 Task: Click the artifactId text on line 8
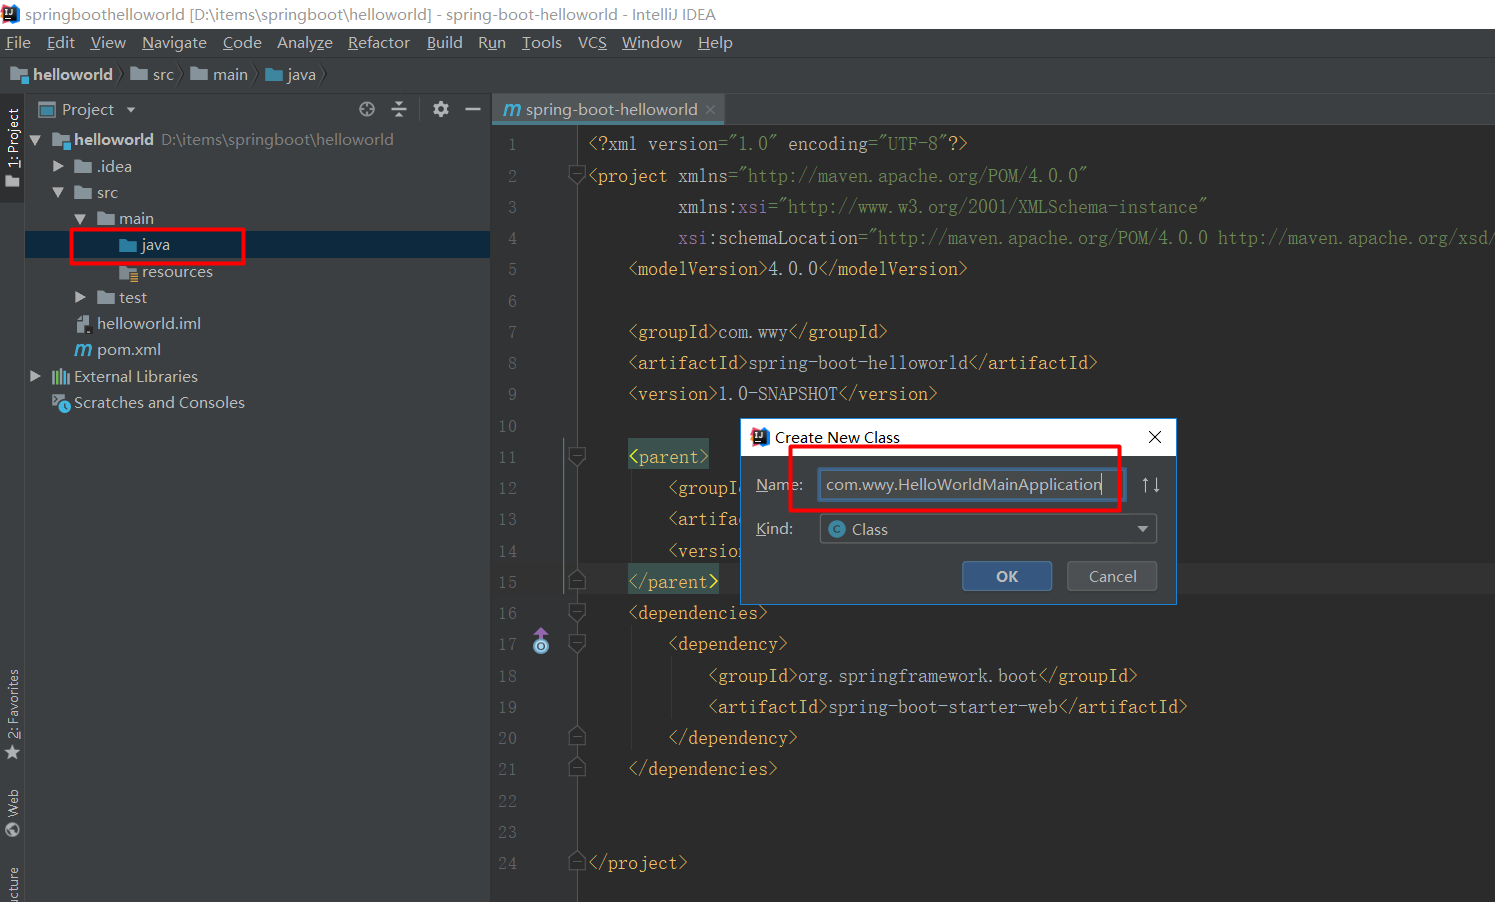coord(863,363)
